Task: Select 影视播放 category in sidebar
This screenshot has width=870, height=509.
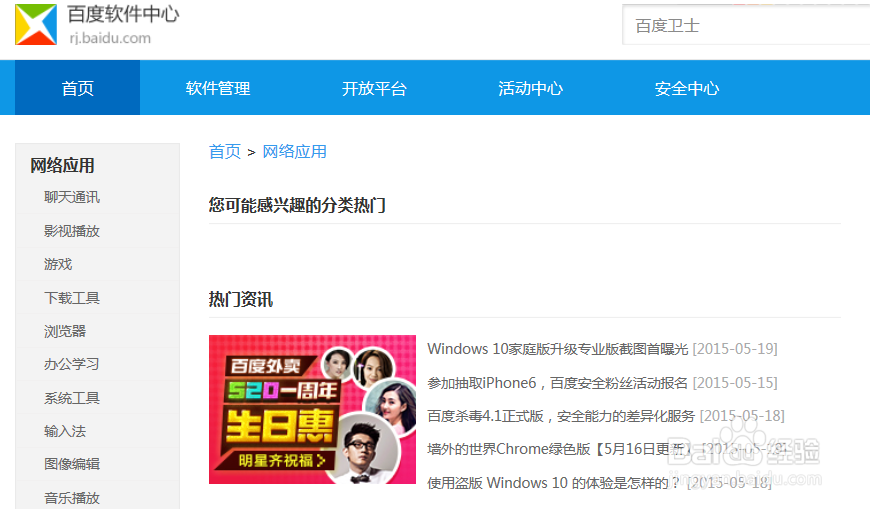Action: tap(72, 231)
